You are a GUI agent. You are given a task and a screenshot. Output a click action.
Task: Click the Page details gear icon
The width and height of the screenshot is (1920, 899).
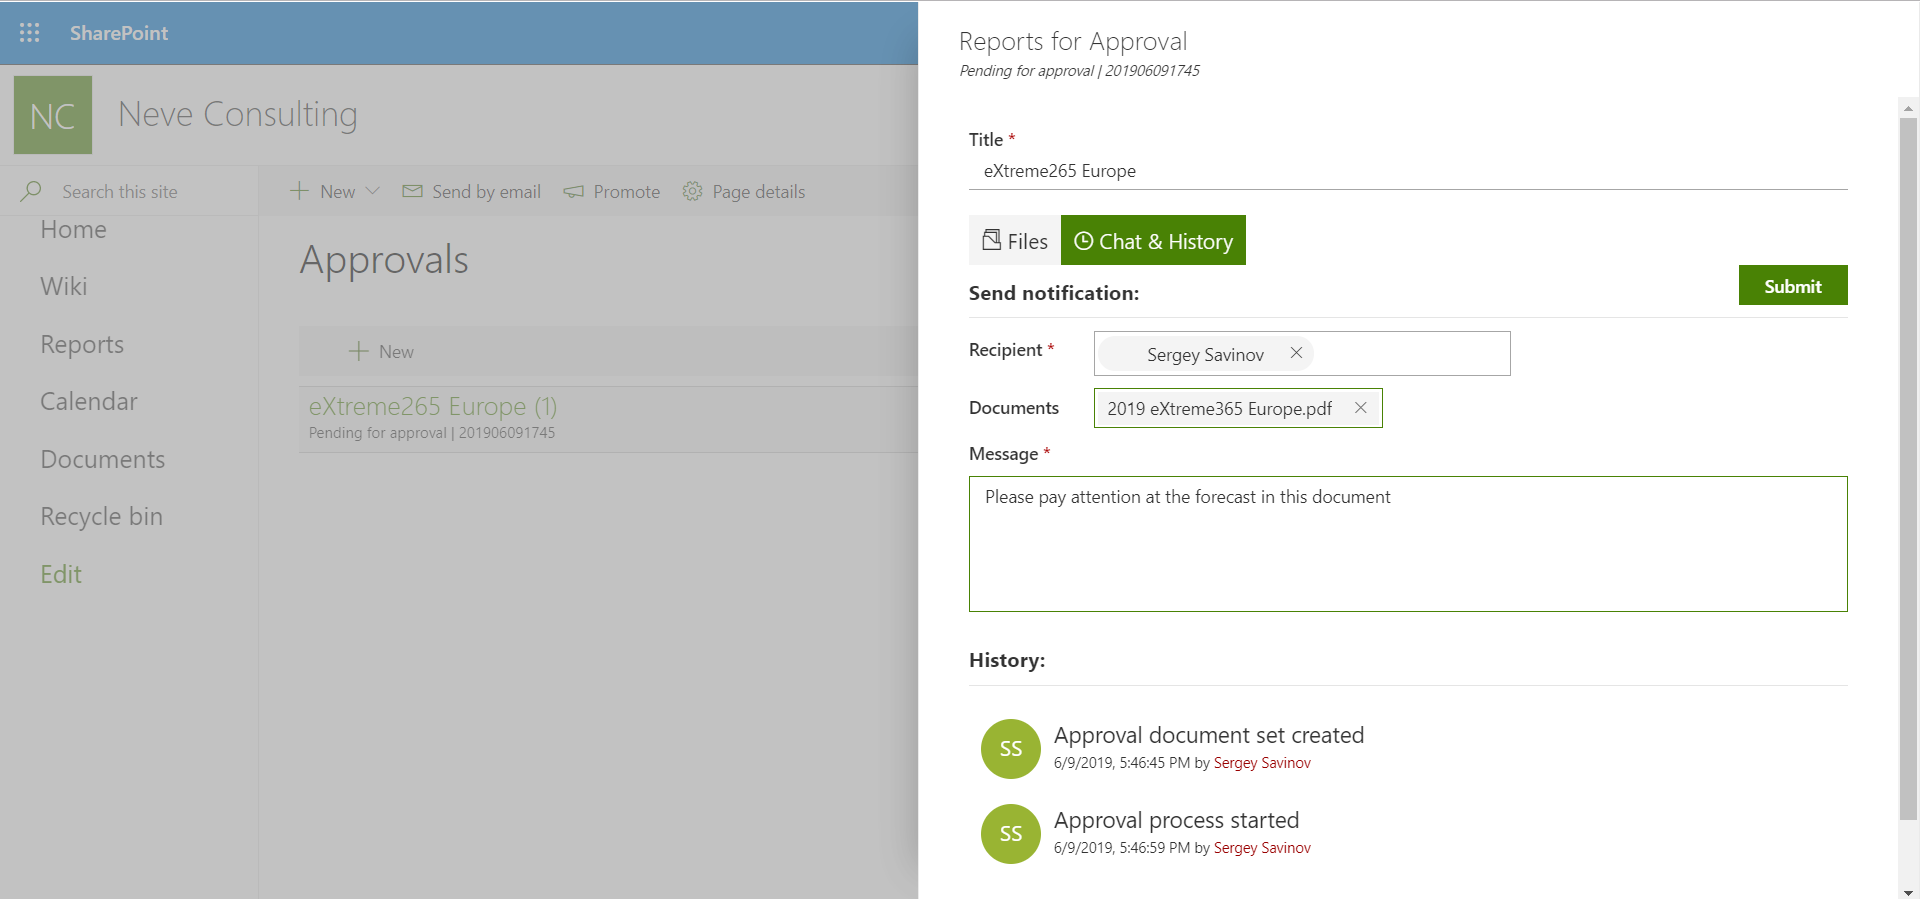[692, 191]
